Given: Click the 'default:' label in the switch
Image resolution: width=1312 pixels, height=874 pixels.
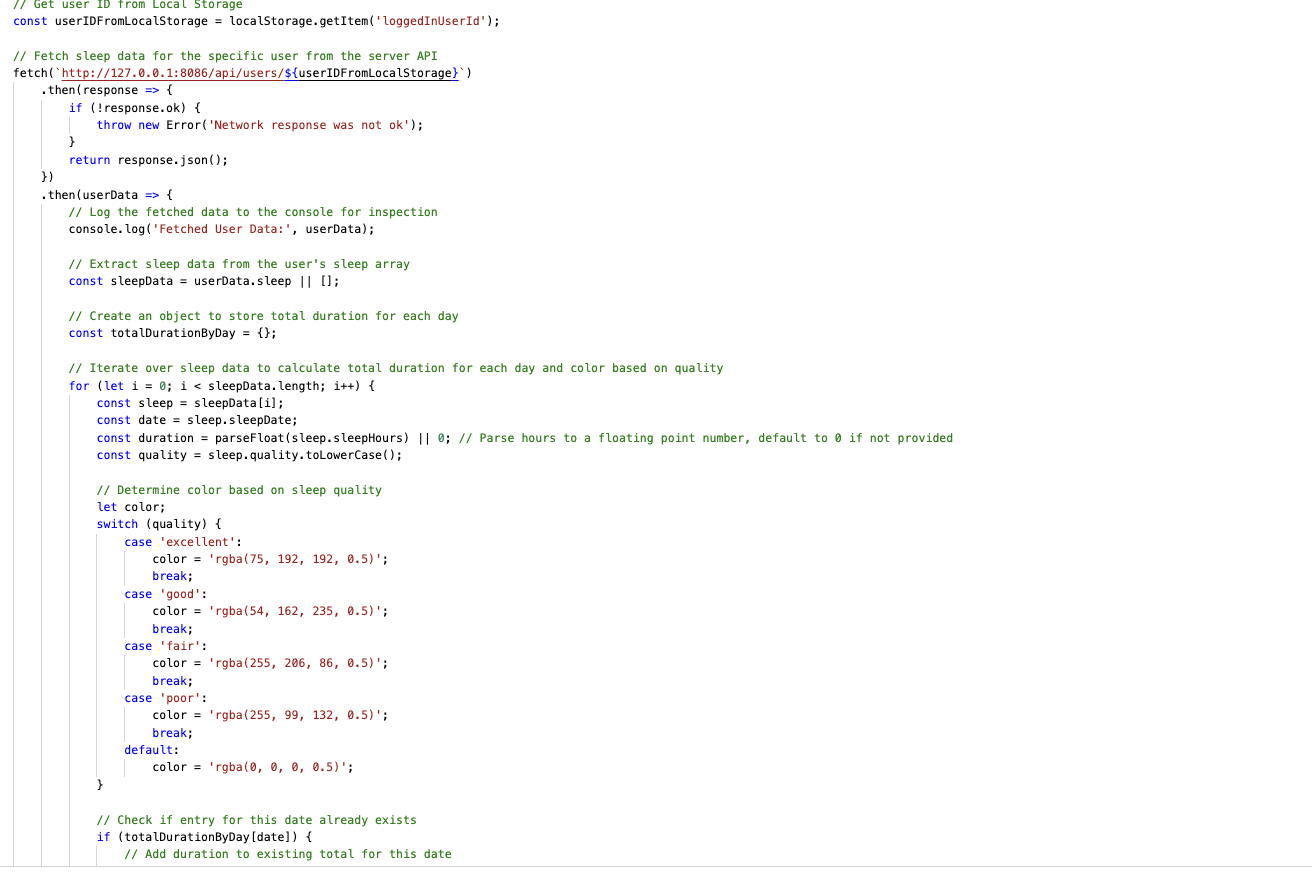Looking at the screenshot, I should coord(152,750).
